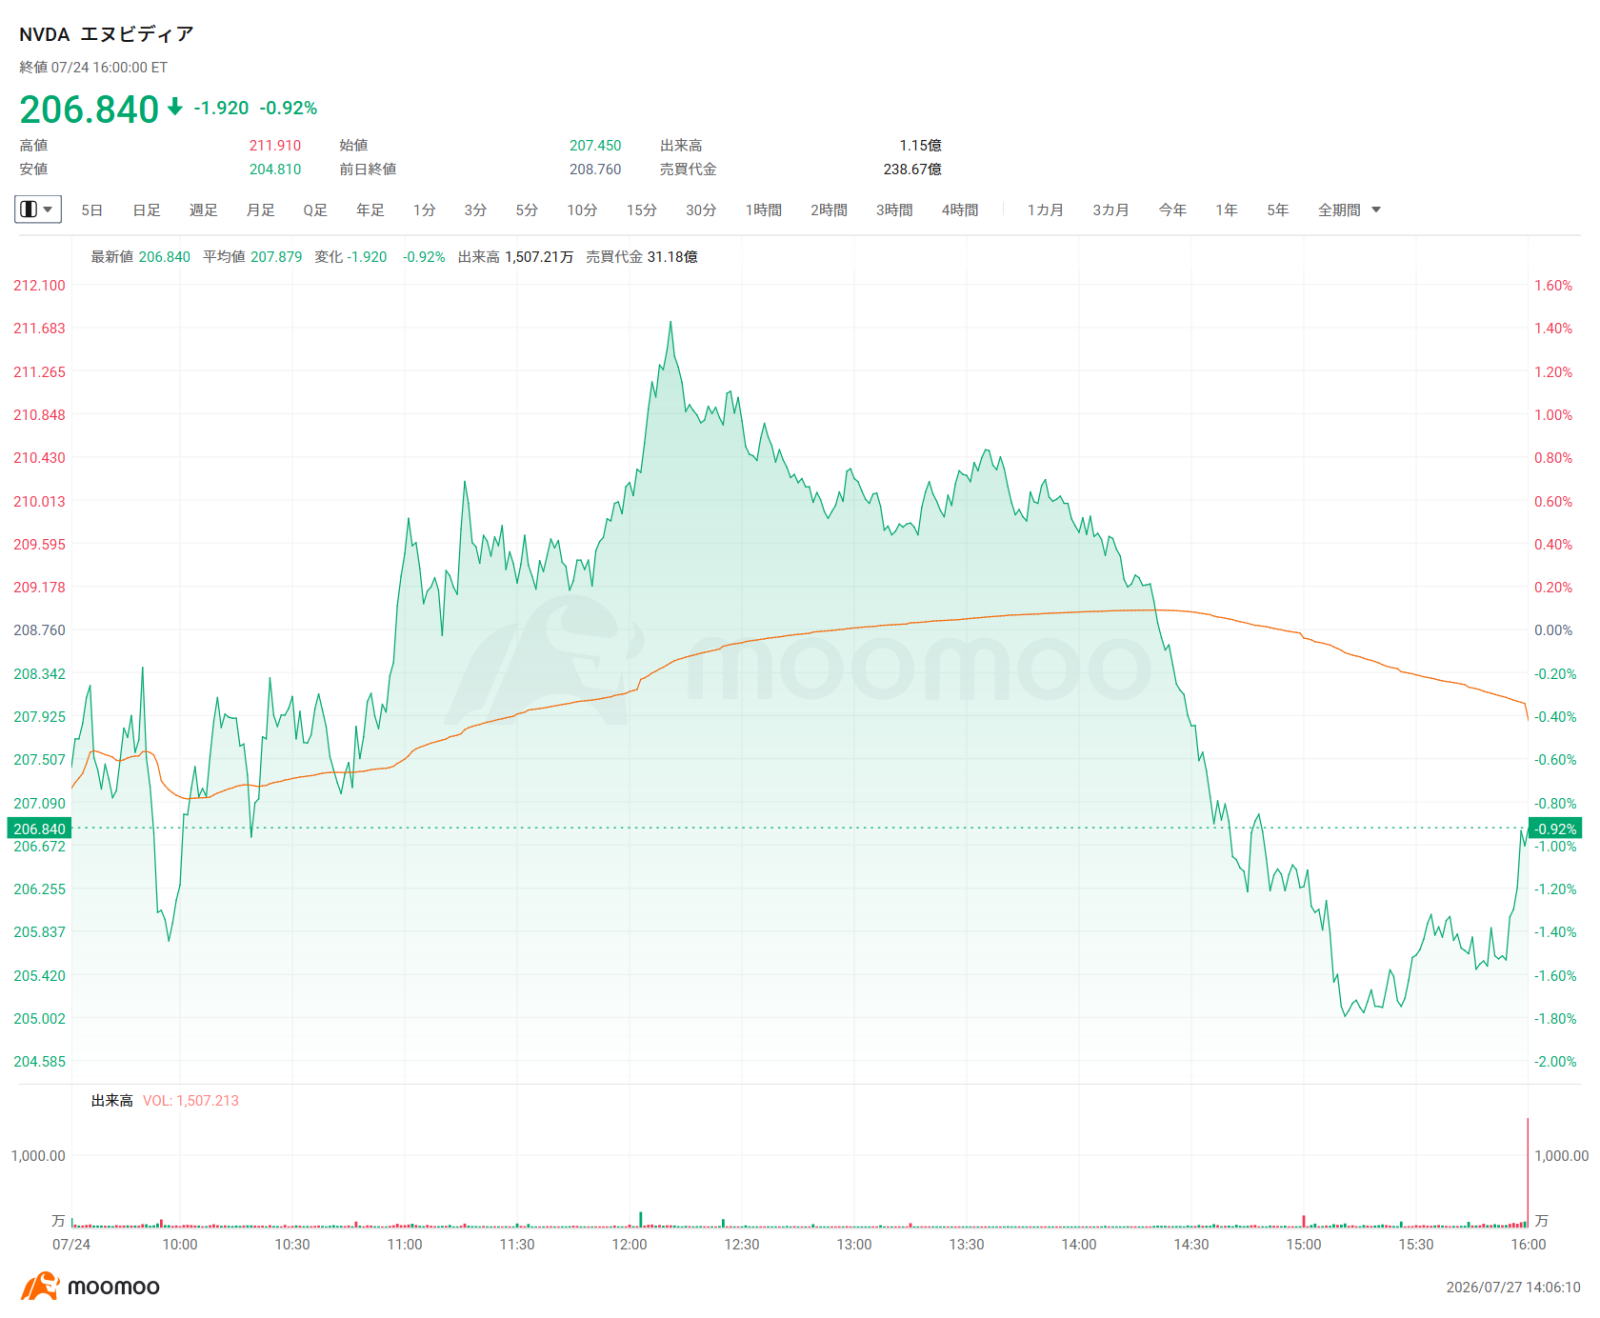Show the 1カ月 range
The width and height of the screenshot is (1600, 1318).
(x=1045, y=210)
